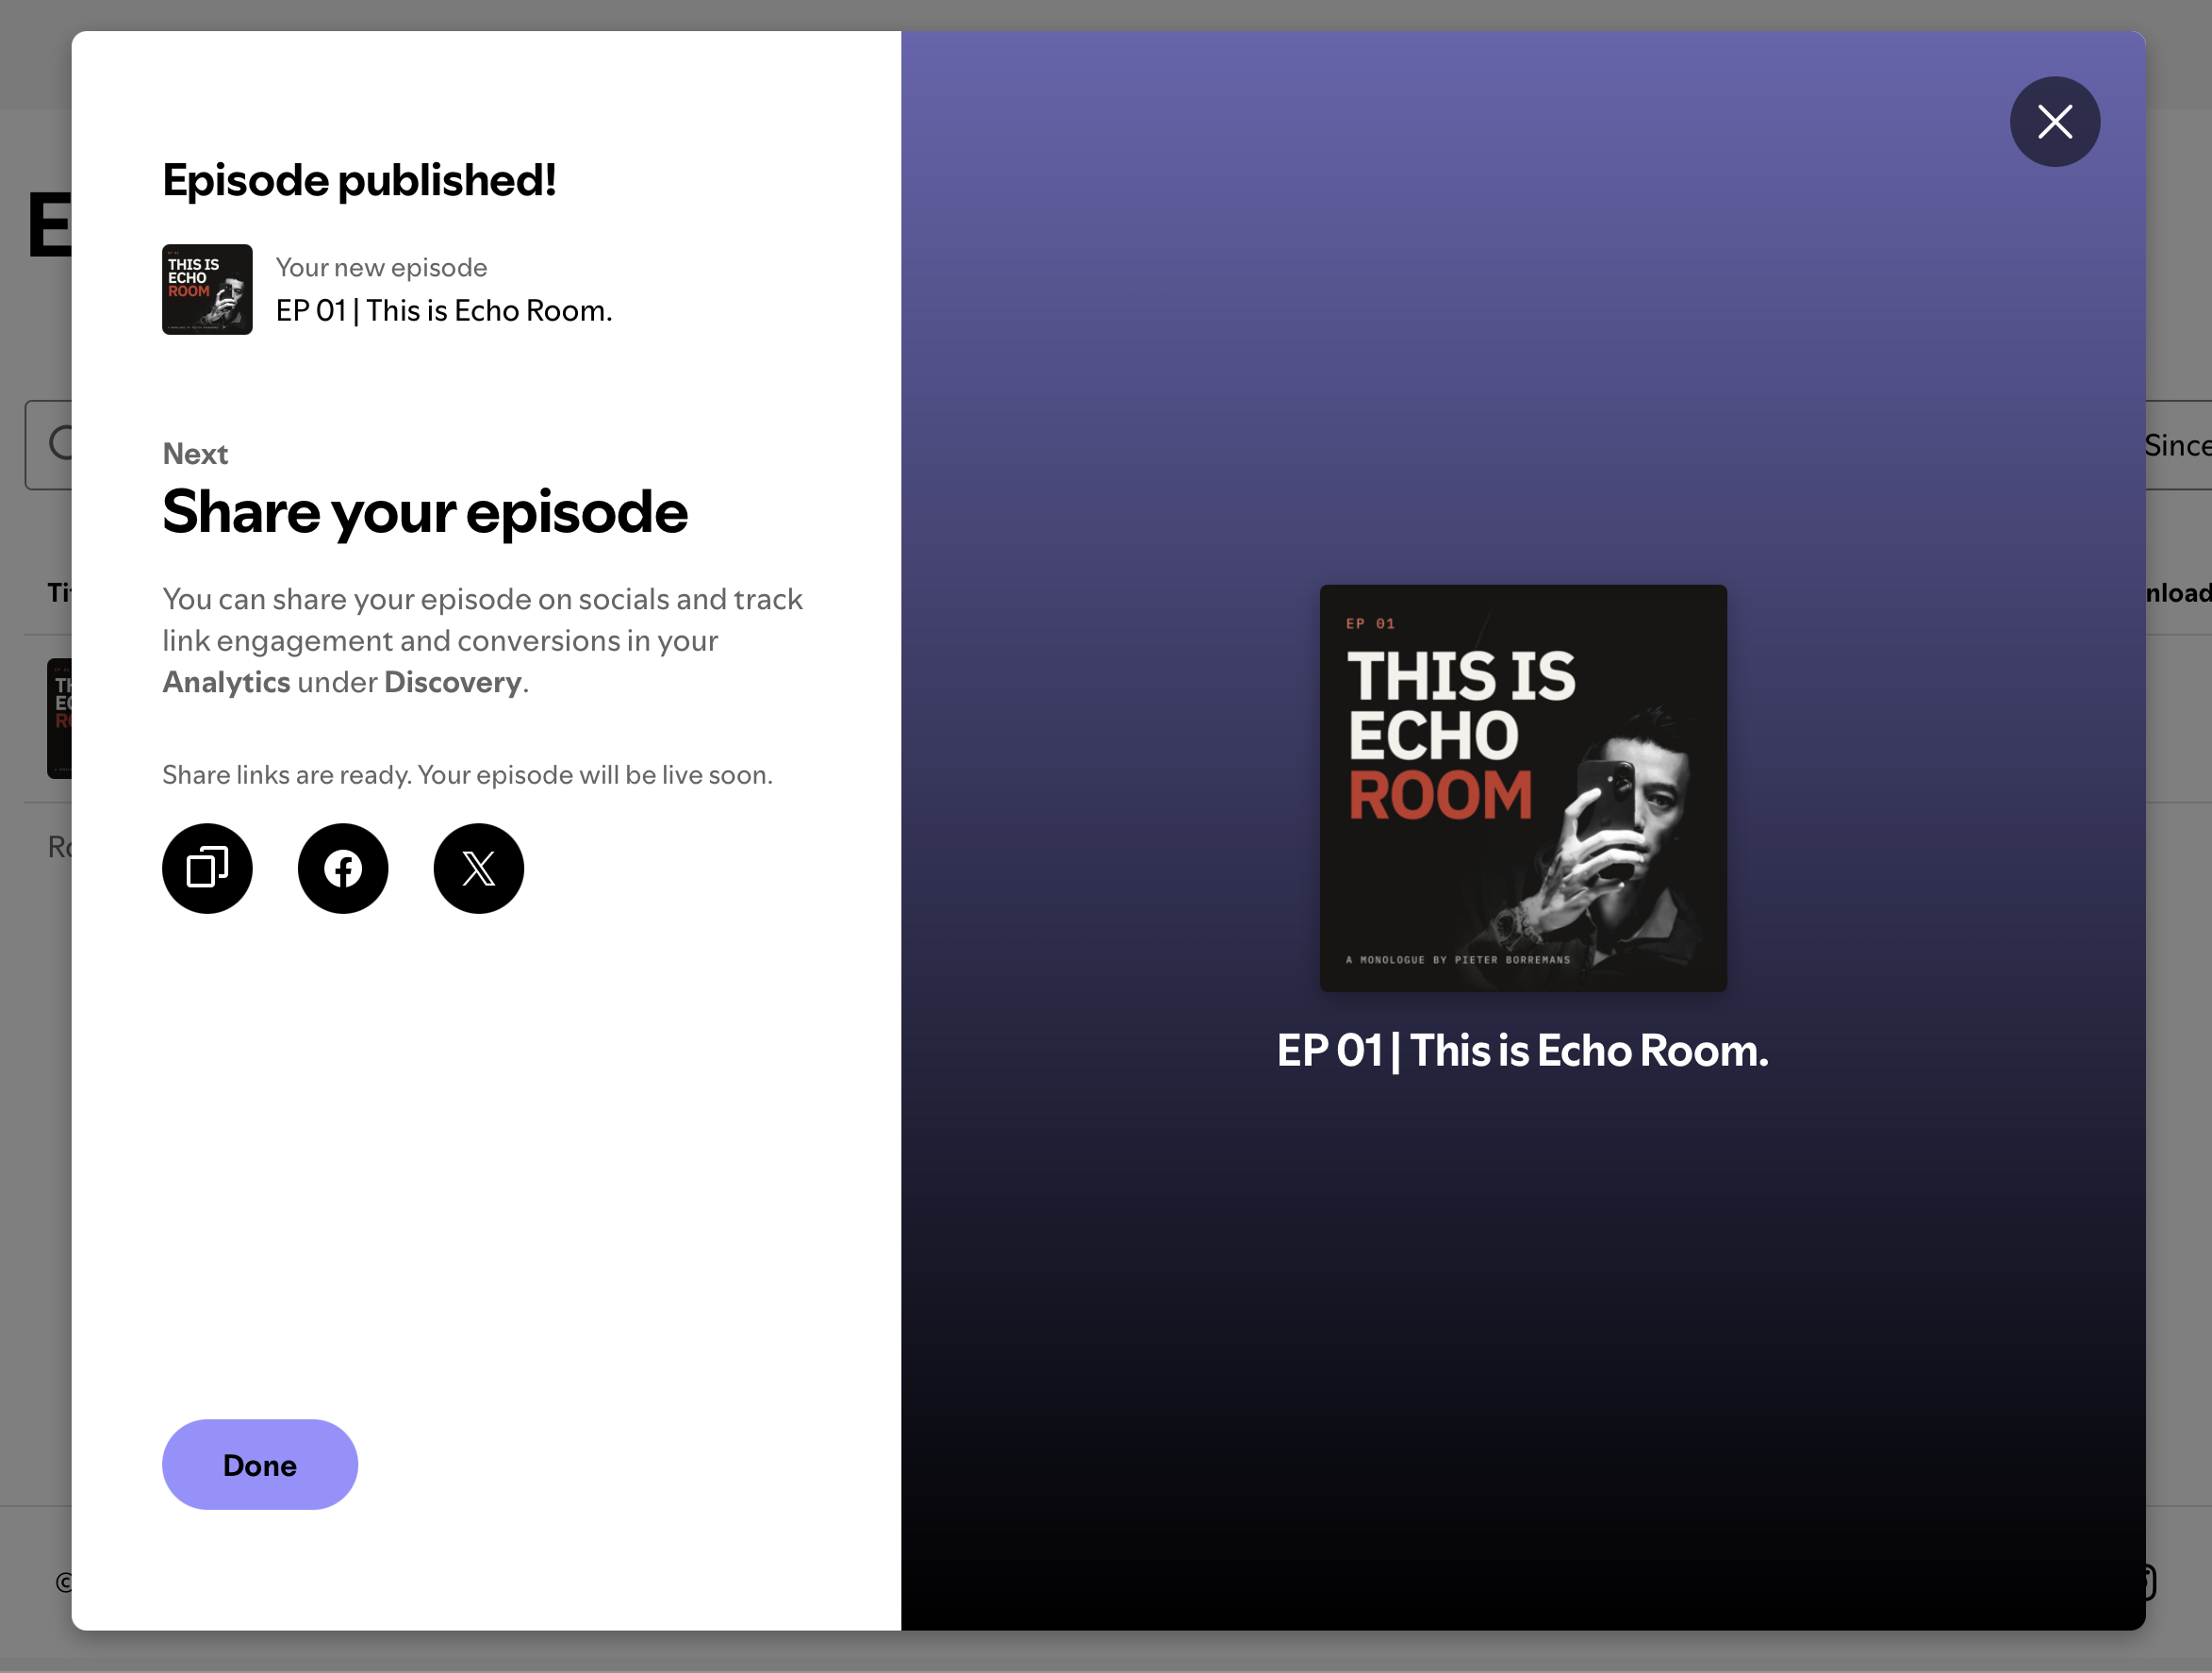Click the 'Share links are ready' notice
This screenshot has height=1673, width=2212.
coord(467,775)
